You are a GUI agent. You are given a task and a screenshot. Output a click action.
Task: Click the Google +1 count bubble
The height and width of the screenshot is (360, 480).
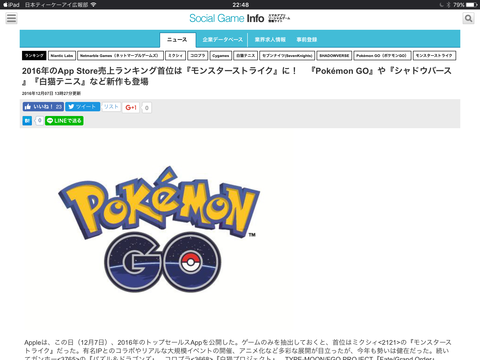[x=147, y=108]
